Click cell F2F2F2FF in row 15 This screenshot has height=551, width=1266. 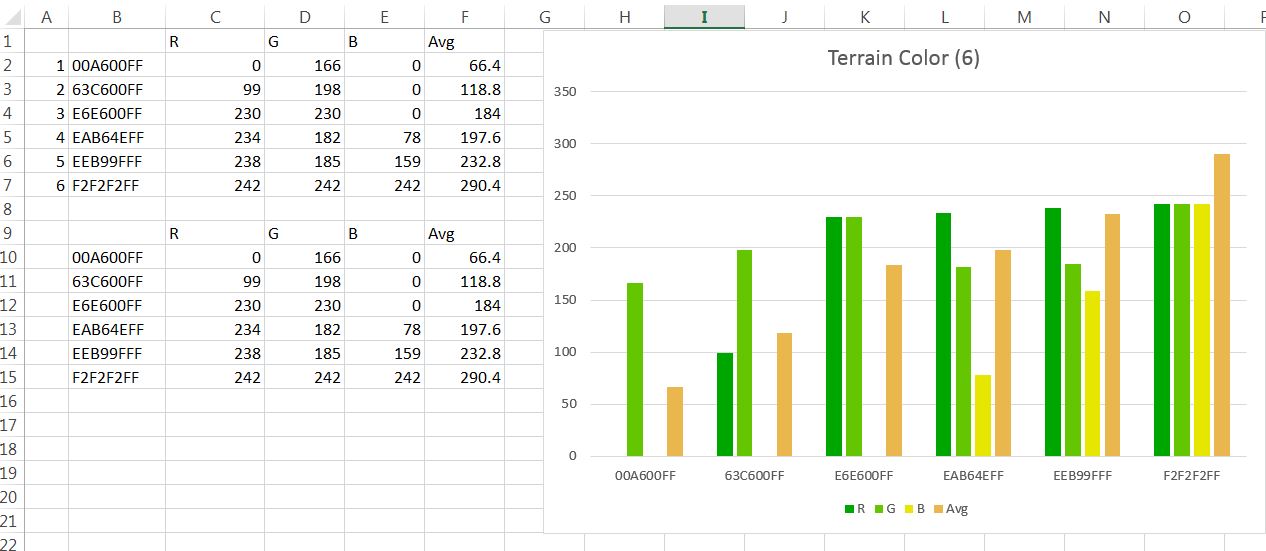pyautogui.click(x=117, y=377)
